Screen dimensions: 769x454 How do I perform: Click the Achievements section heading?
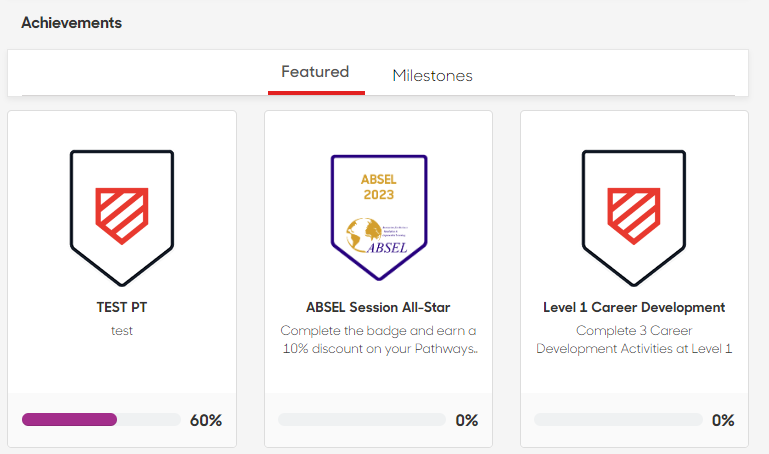coord(71,23)
